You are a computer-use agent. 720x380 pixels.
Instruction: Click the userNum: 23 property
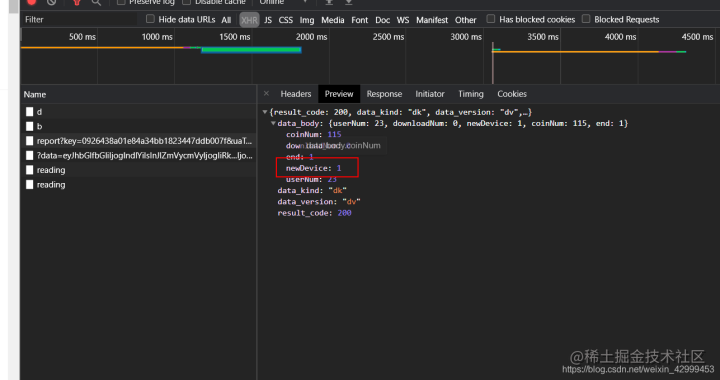(x=311, y=179)
